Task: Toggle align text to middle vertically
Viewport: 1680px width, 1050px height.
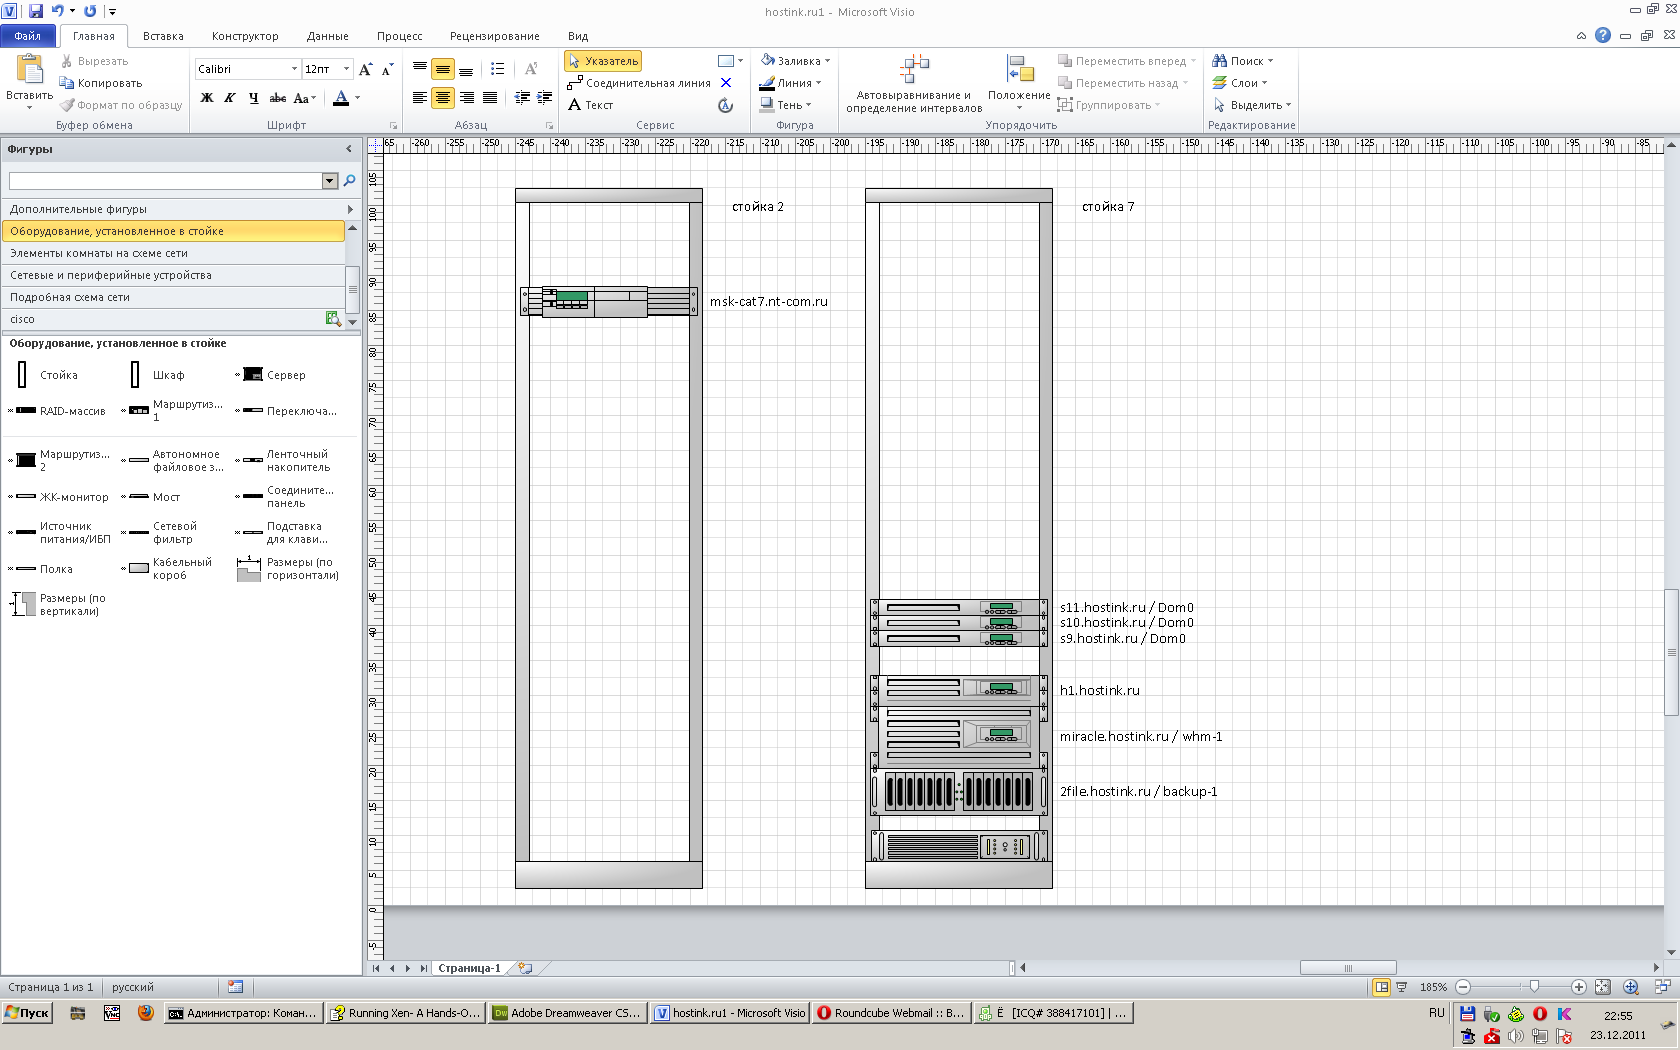Action: (x=443, y=69)
